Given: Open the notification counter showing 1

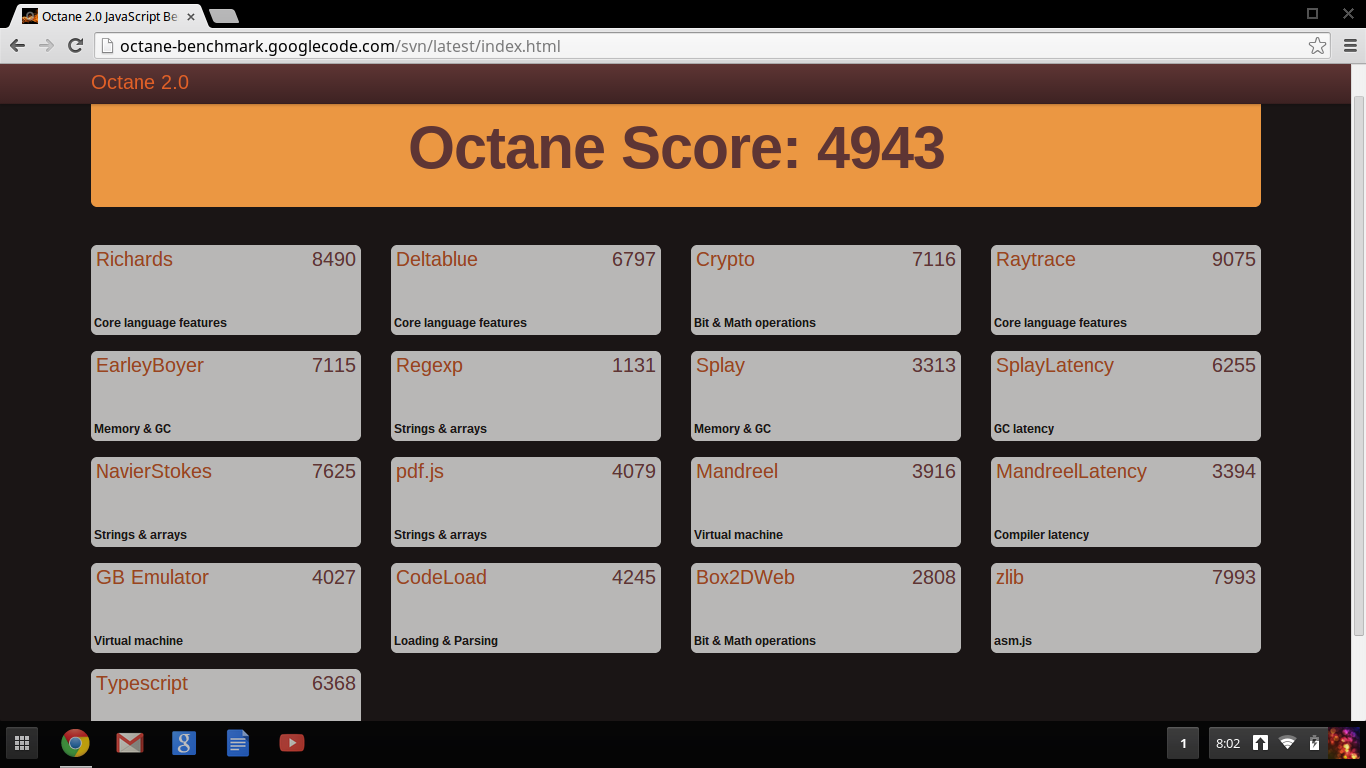Looking at the screenshot, I should (x=1184, y=743).
